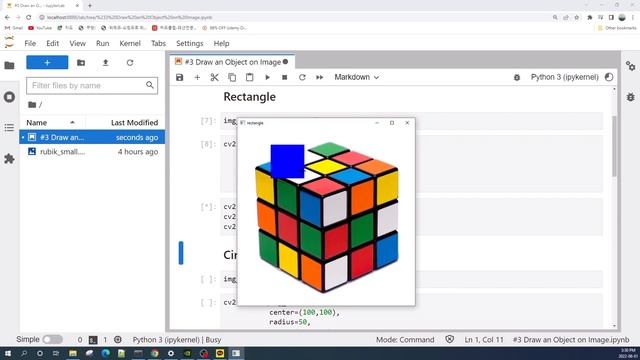Insert a cell below with the plus icon
This screenshot has height=360, width=640.
197,77
